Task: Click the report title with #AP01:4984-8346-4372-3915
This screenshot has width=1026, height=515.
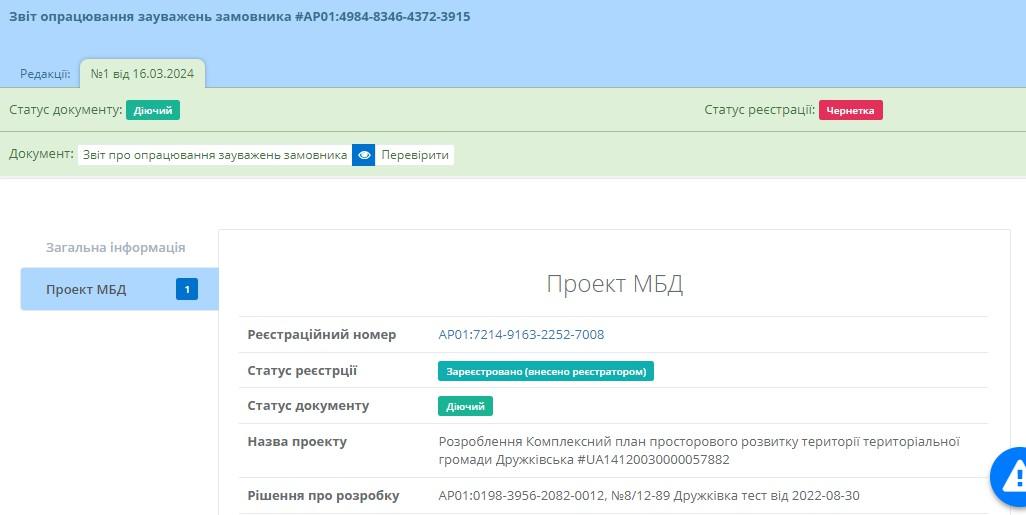Action: pos(240,17)
